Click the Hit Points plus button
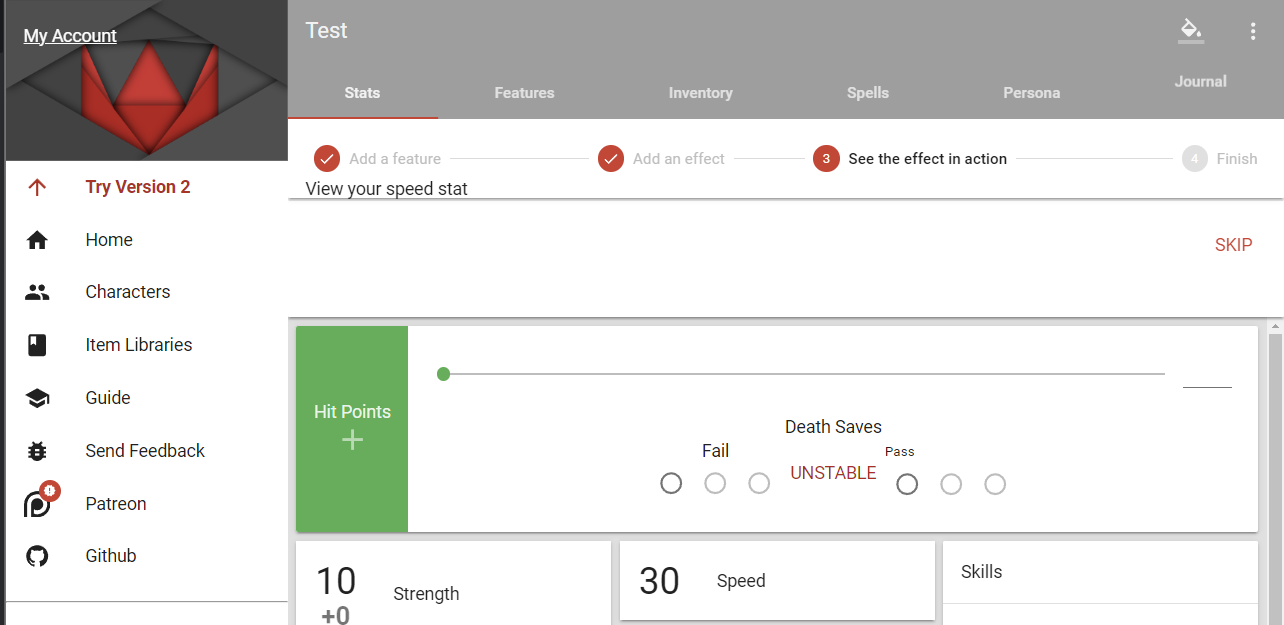The height and width of the screenshot is (625, 1284). (x=352, y=440)
